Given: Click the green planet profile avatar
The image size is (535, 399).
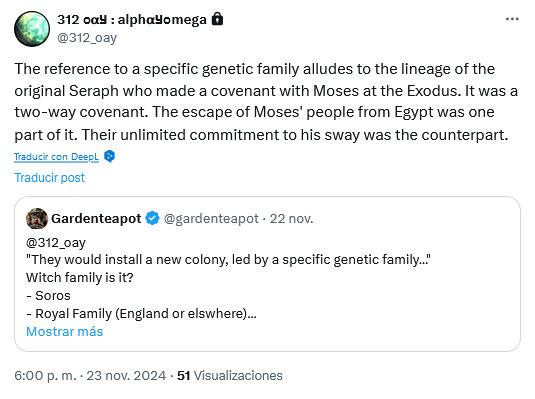Looking at the screenshot, I should (32, 29).
